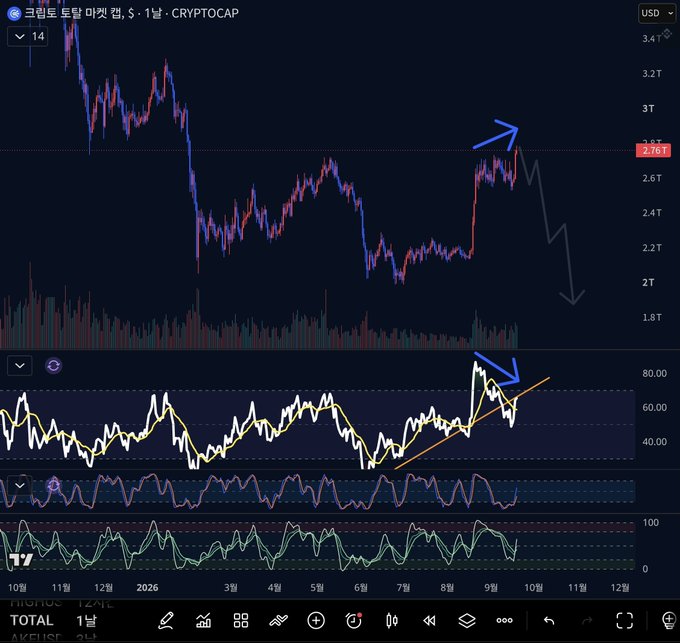This screenshot has width=680, height=643.
Task: Open the lightbulb ideas icon
Action: pyautogui.click(x=669, y=621)
